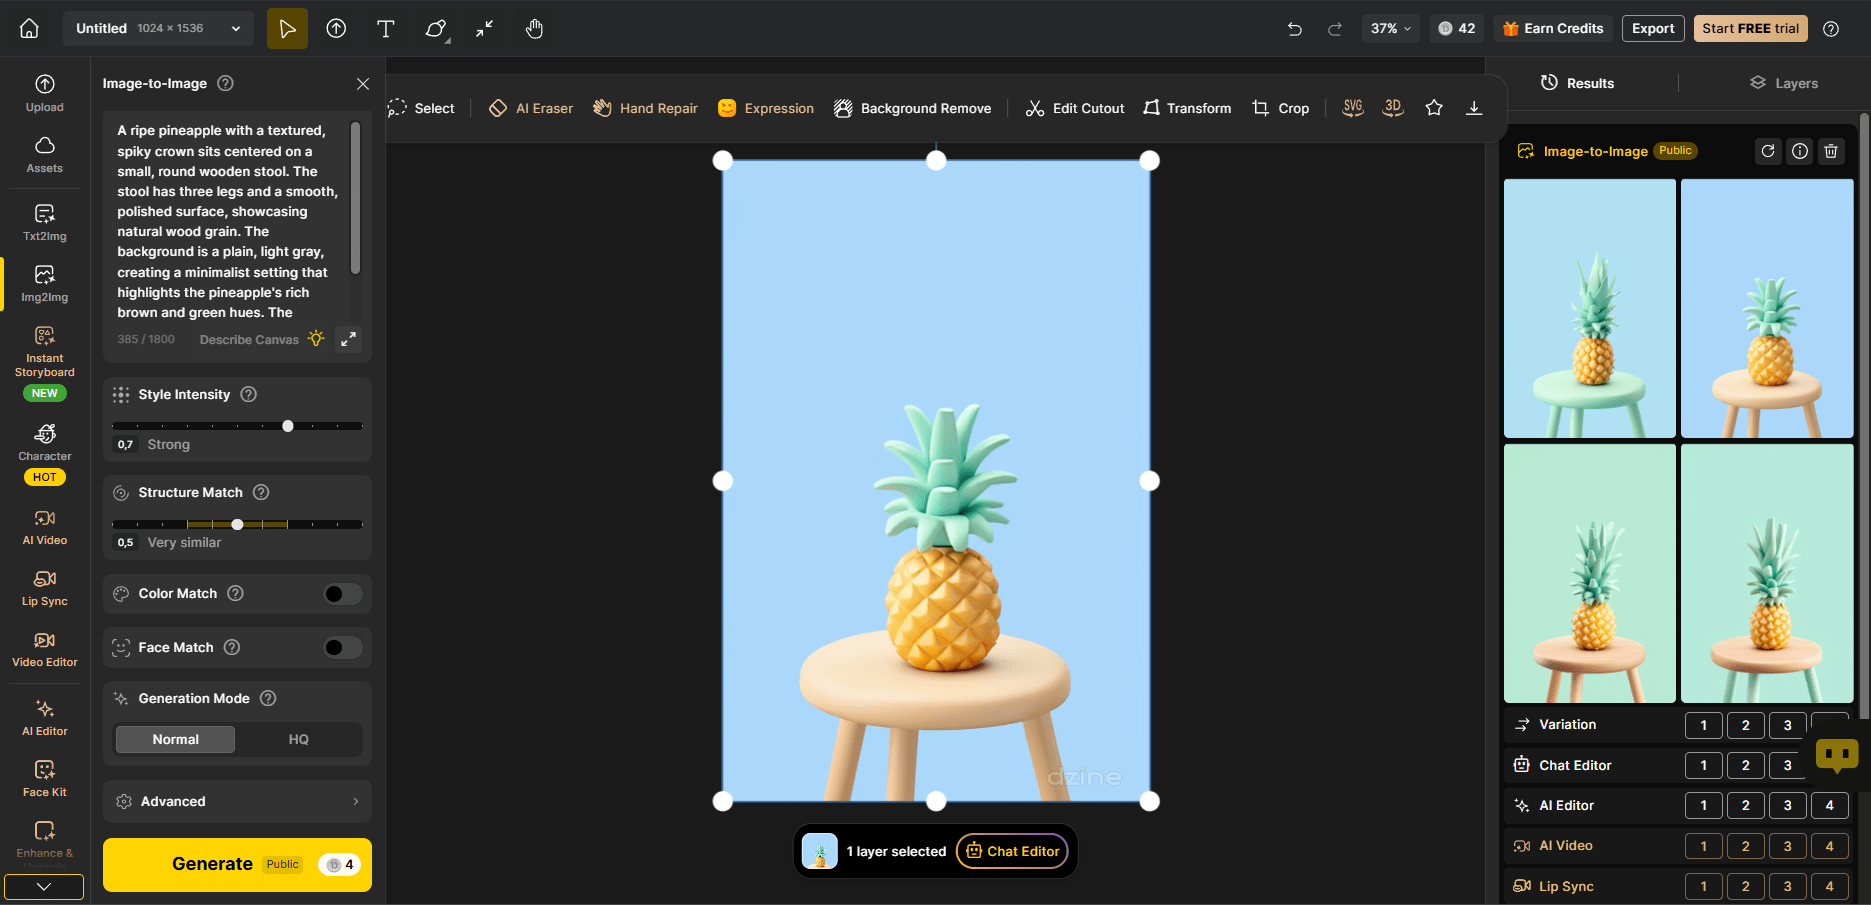Adjust the Style Intensity slider handle
The image size is (1871, 905).
288,426
